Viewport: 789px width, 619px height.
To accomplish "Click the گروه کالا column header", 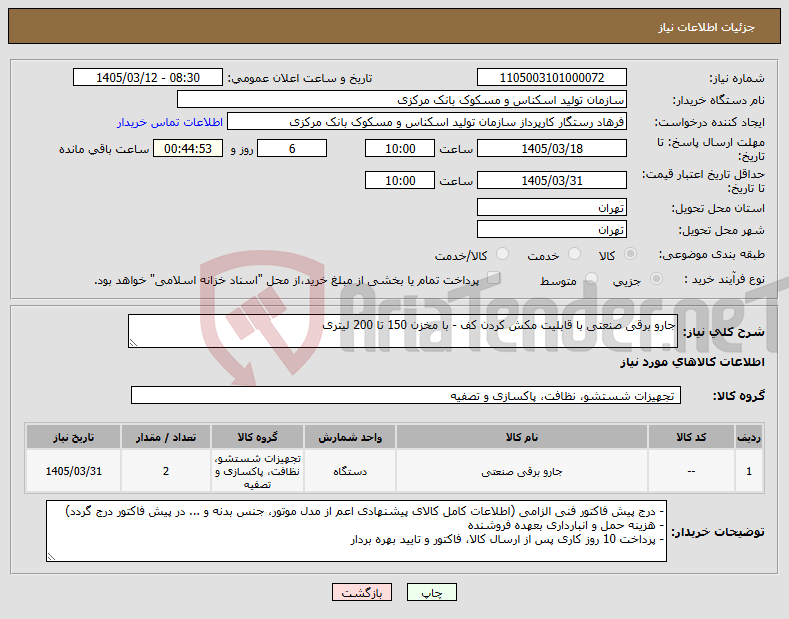I will coord(257,437).
